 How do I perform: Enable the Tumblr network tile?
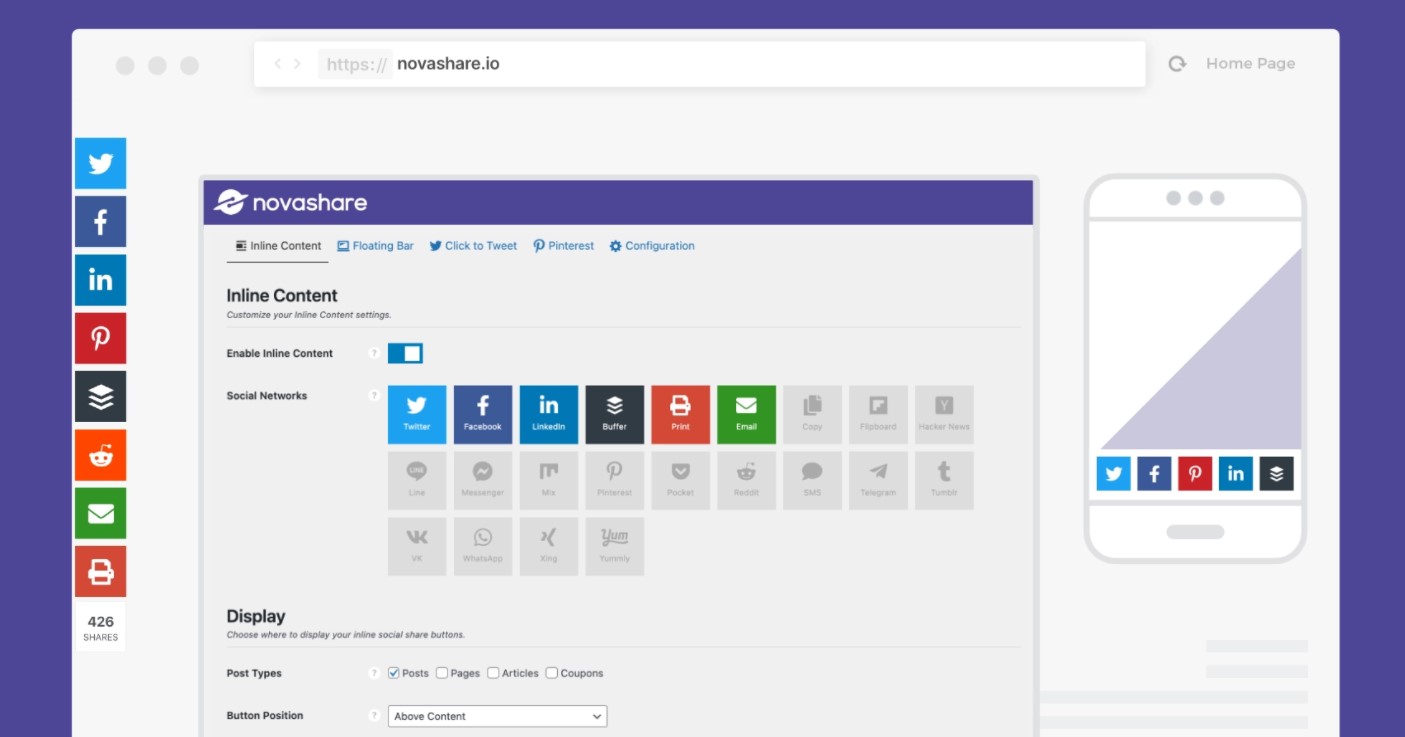tap(944, 480)
